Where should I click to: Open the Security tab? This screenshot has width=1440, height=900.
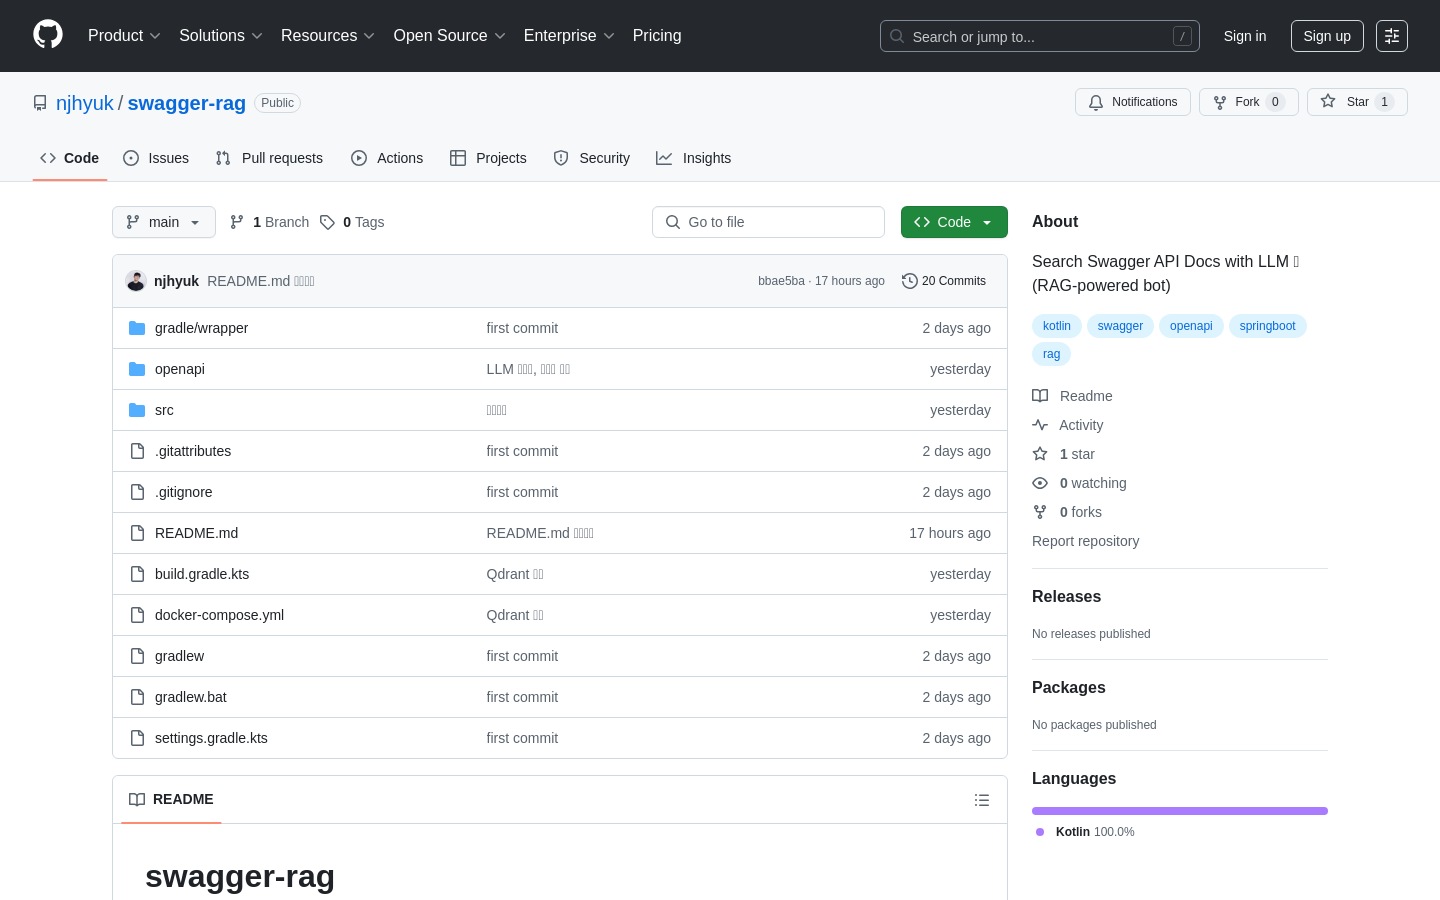click(592, 158)
